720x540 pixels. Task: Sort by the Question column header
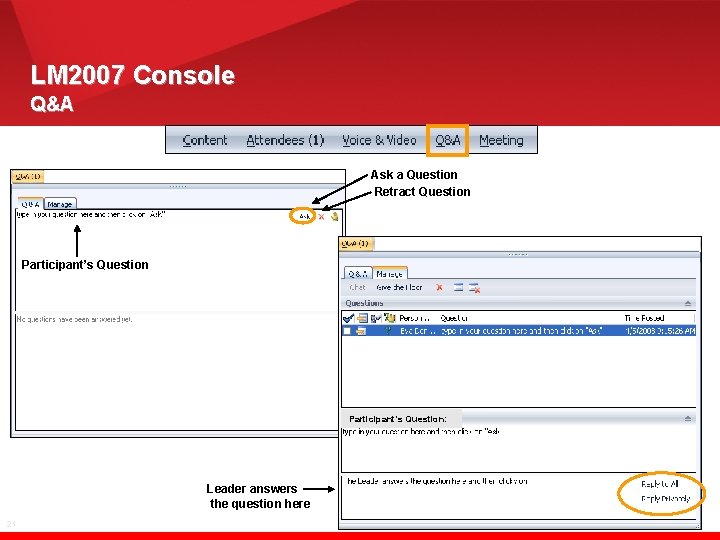pyautogui.click(x=455, y=318)
